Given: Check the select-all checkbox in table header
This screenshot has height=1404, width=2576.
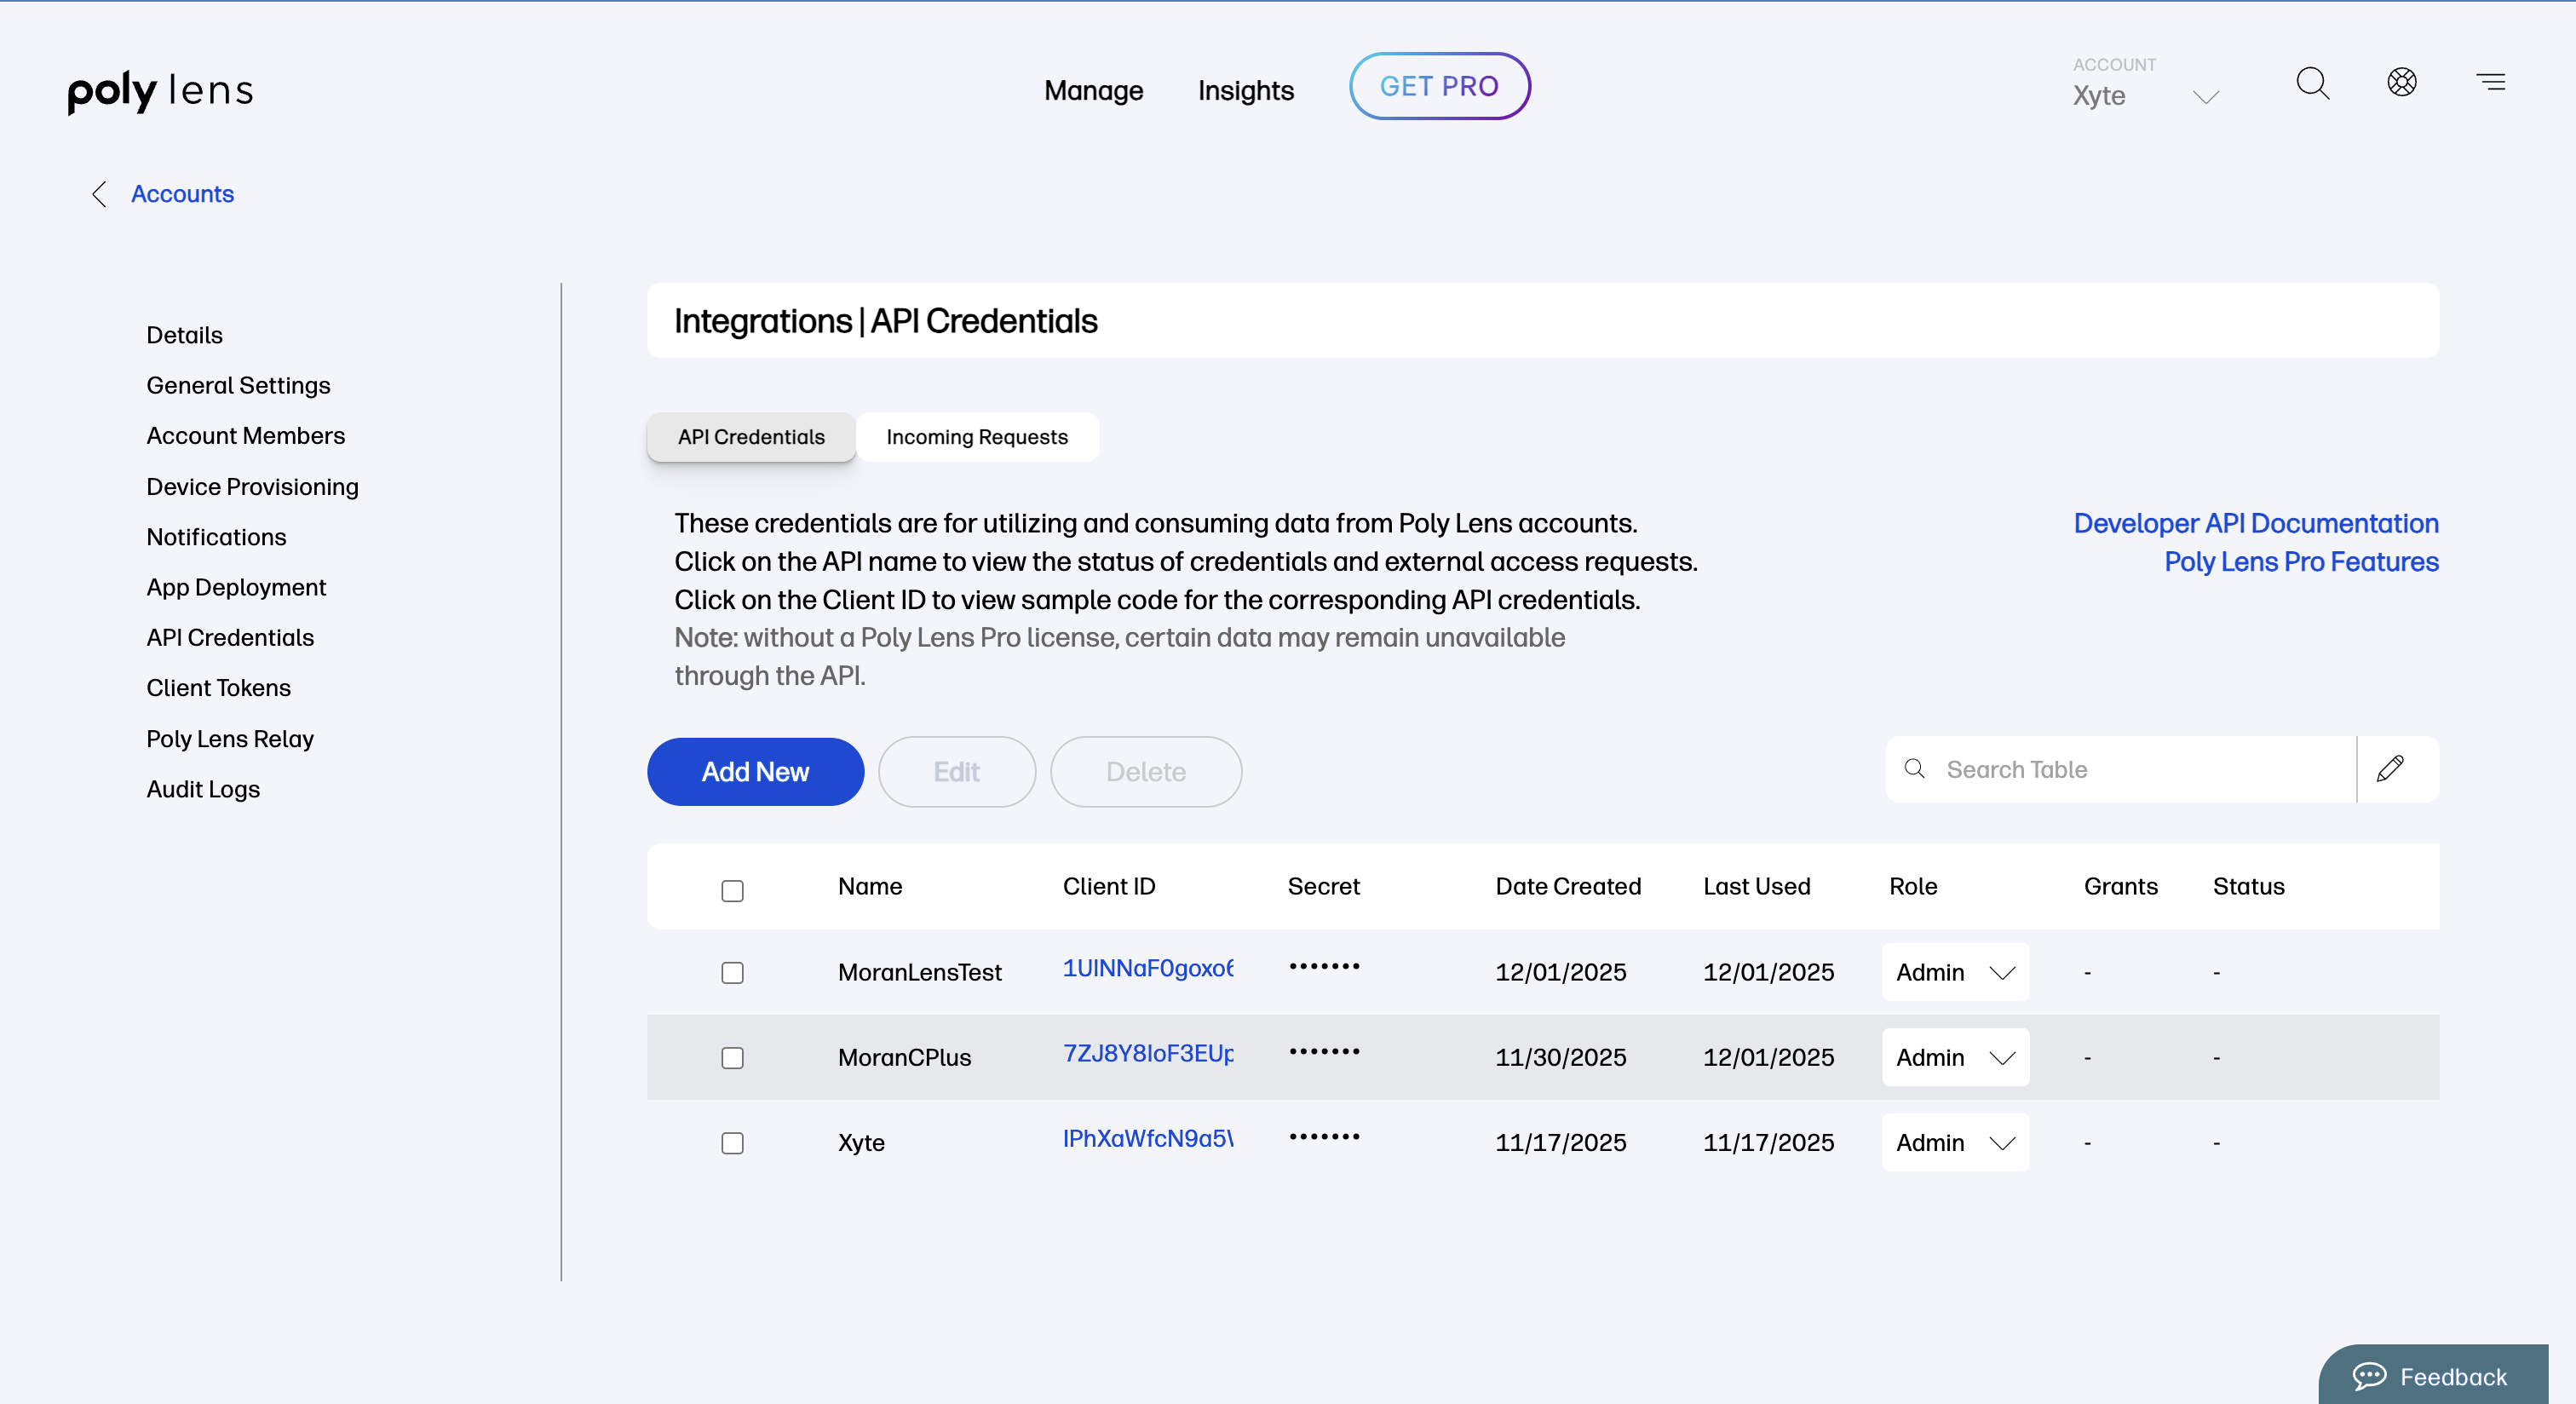Looking at the screenshot, I should [x=732, y=890].
